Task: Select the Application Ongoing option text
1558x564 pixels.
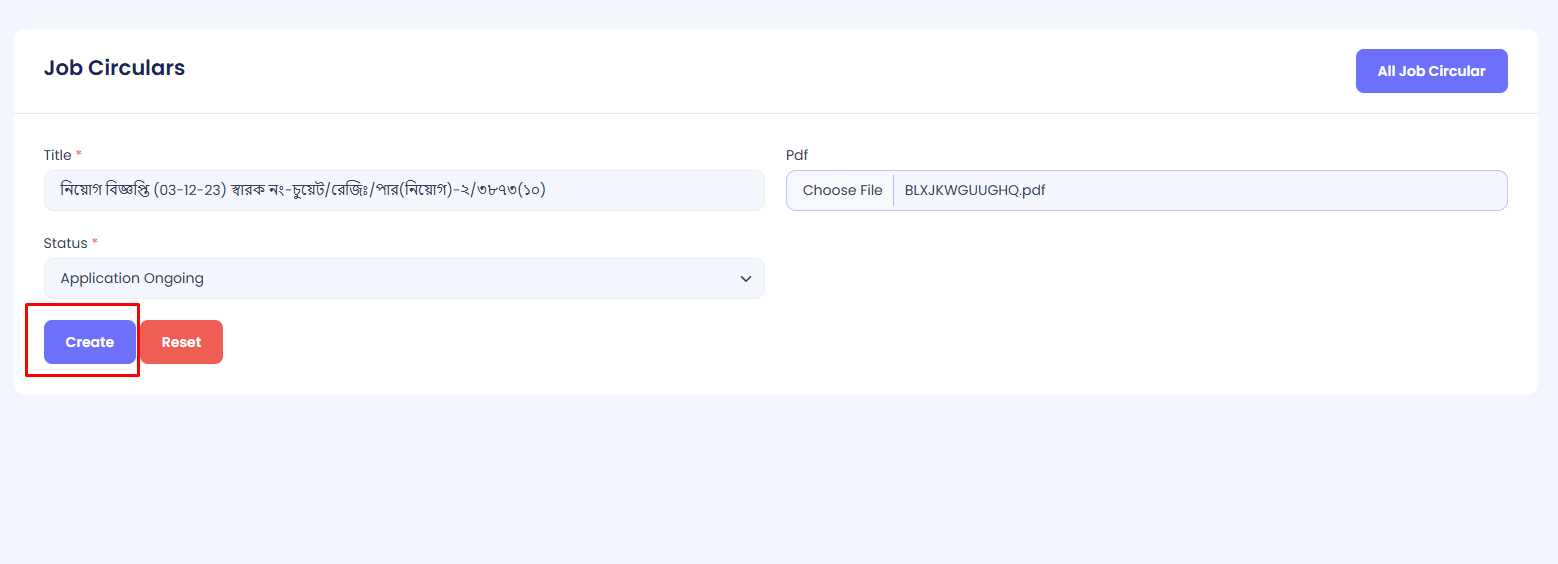Action: click(x=132, y=278)
